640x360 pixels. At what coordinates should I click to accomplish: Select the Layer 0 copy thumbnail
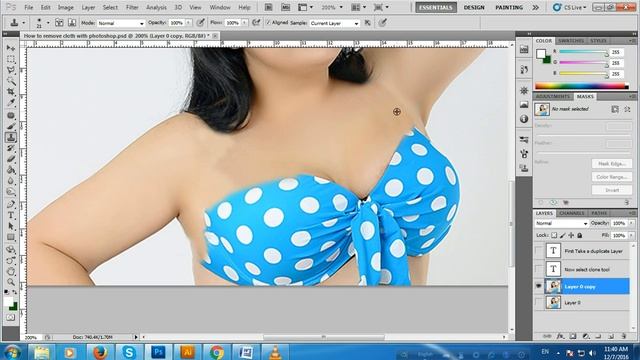(553, 287)
